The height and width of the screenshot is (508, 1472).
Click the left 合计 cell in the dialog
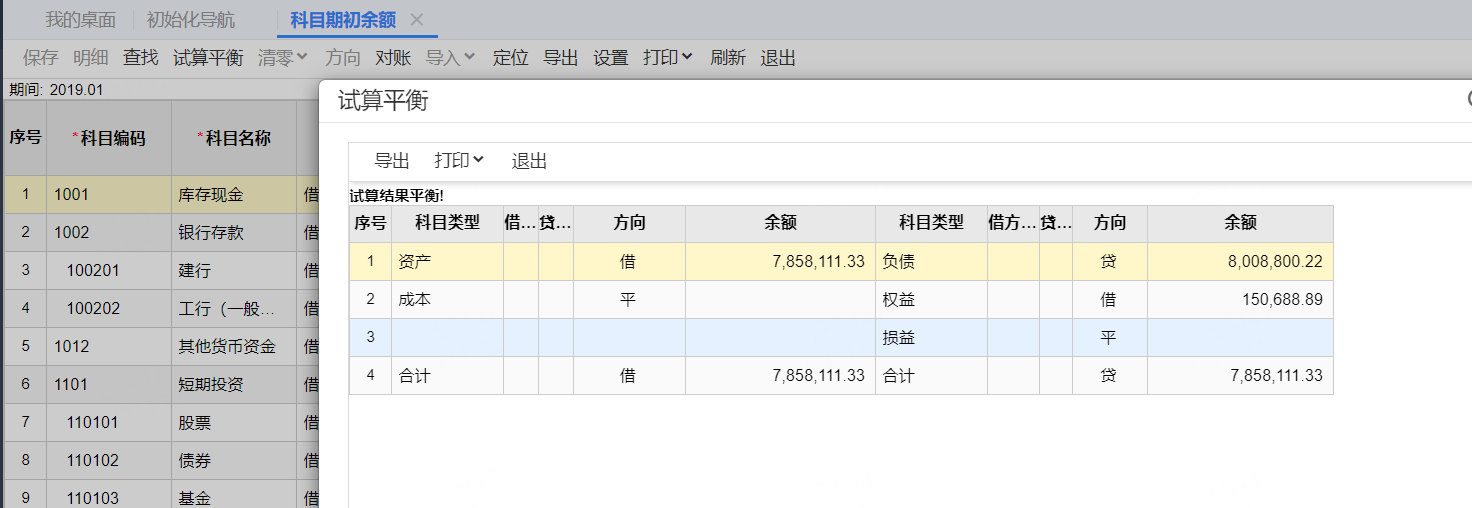click(447, 376)
